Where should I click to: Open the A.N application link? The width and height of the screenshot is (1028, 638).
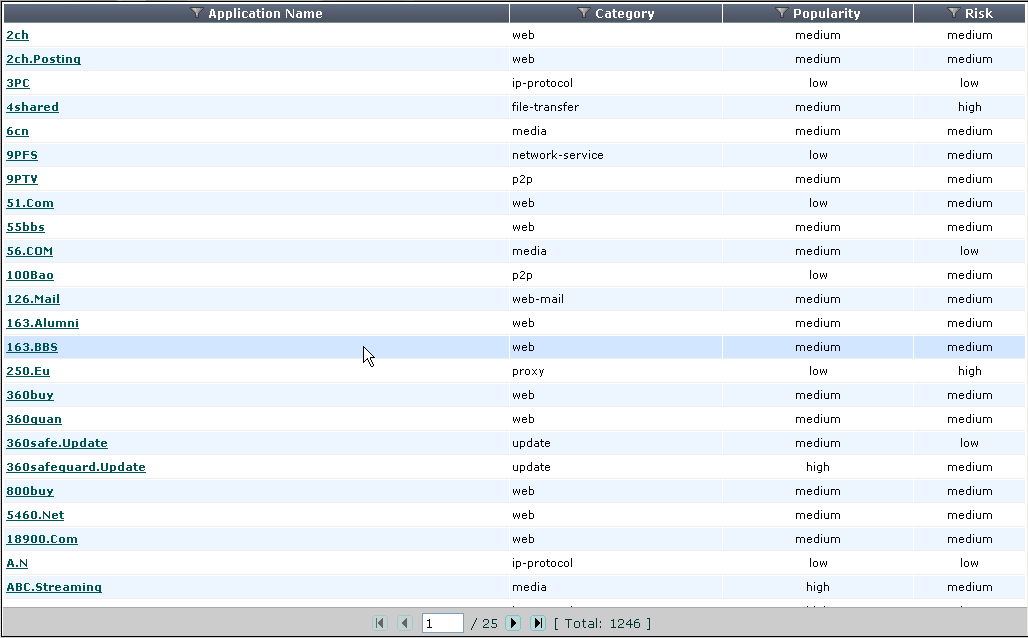click(x=17, y=563)
